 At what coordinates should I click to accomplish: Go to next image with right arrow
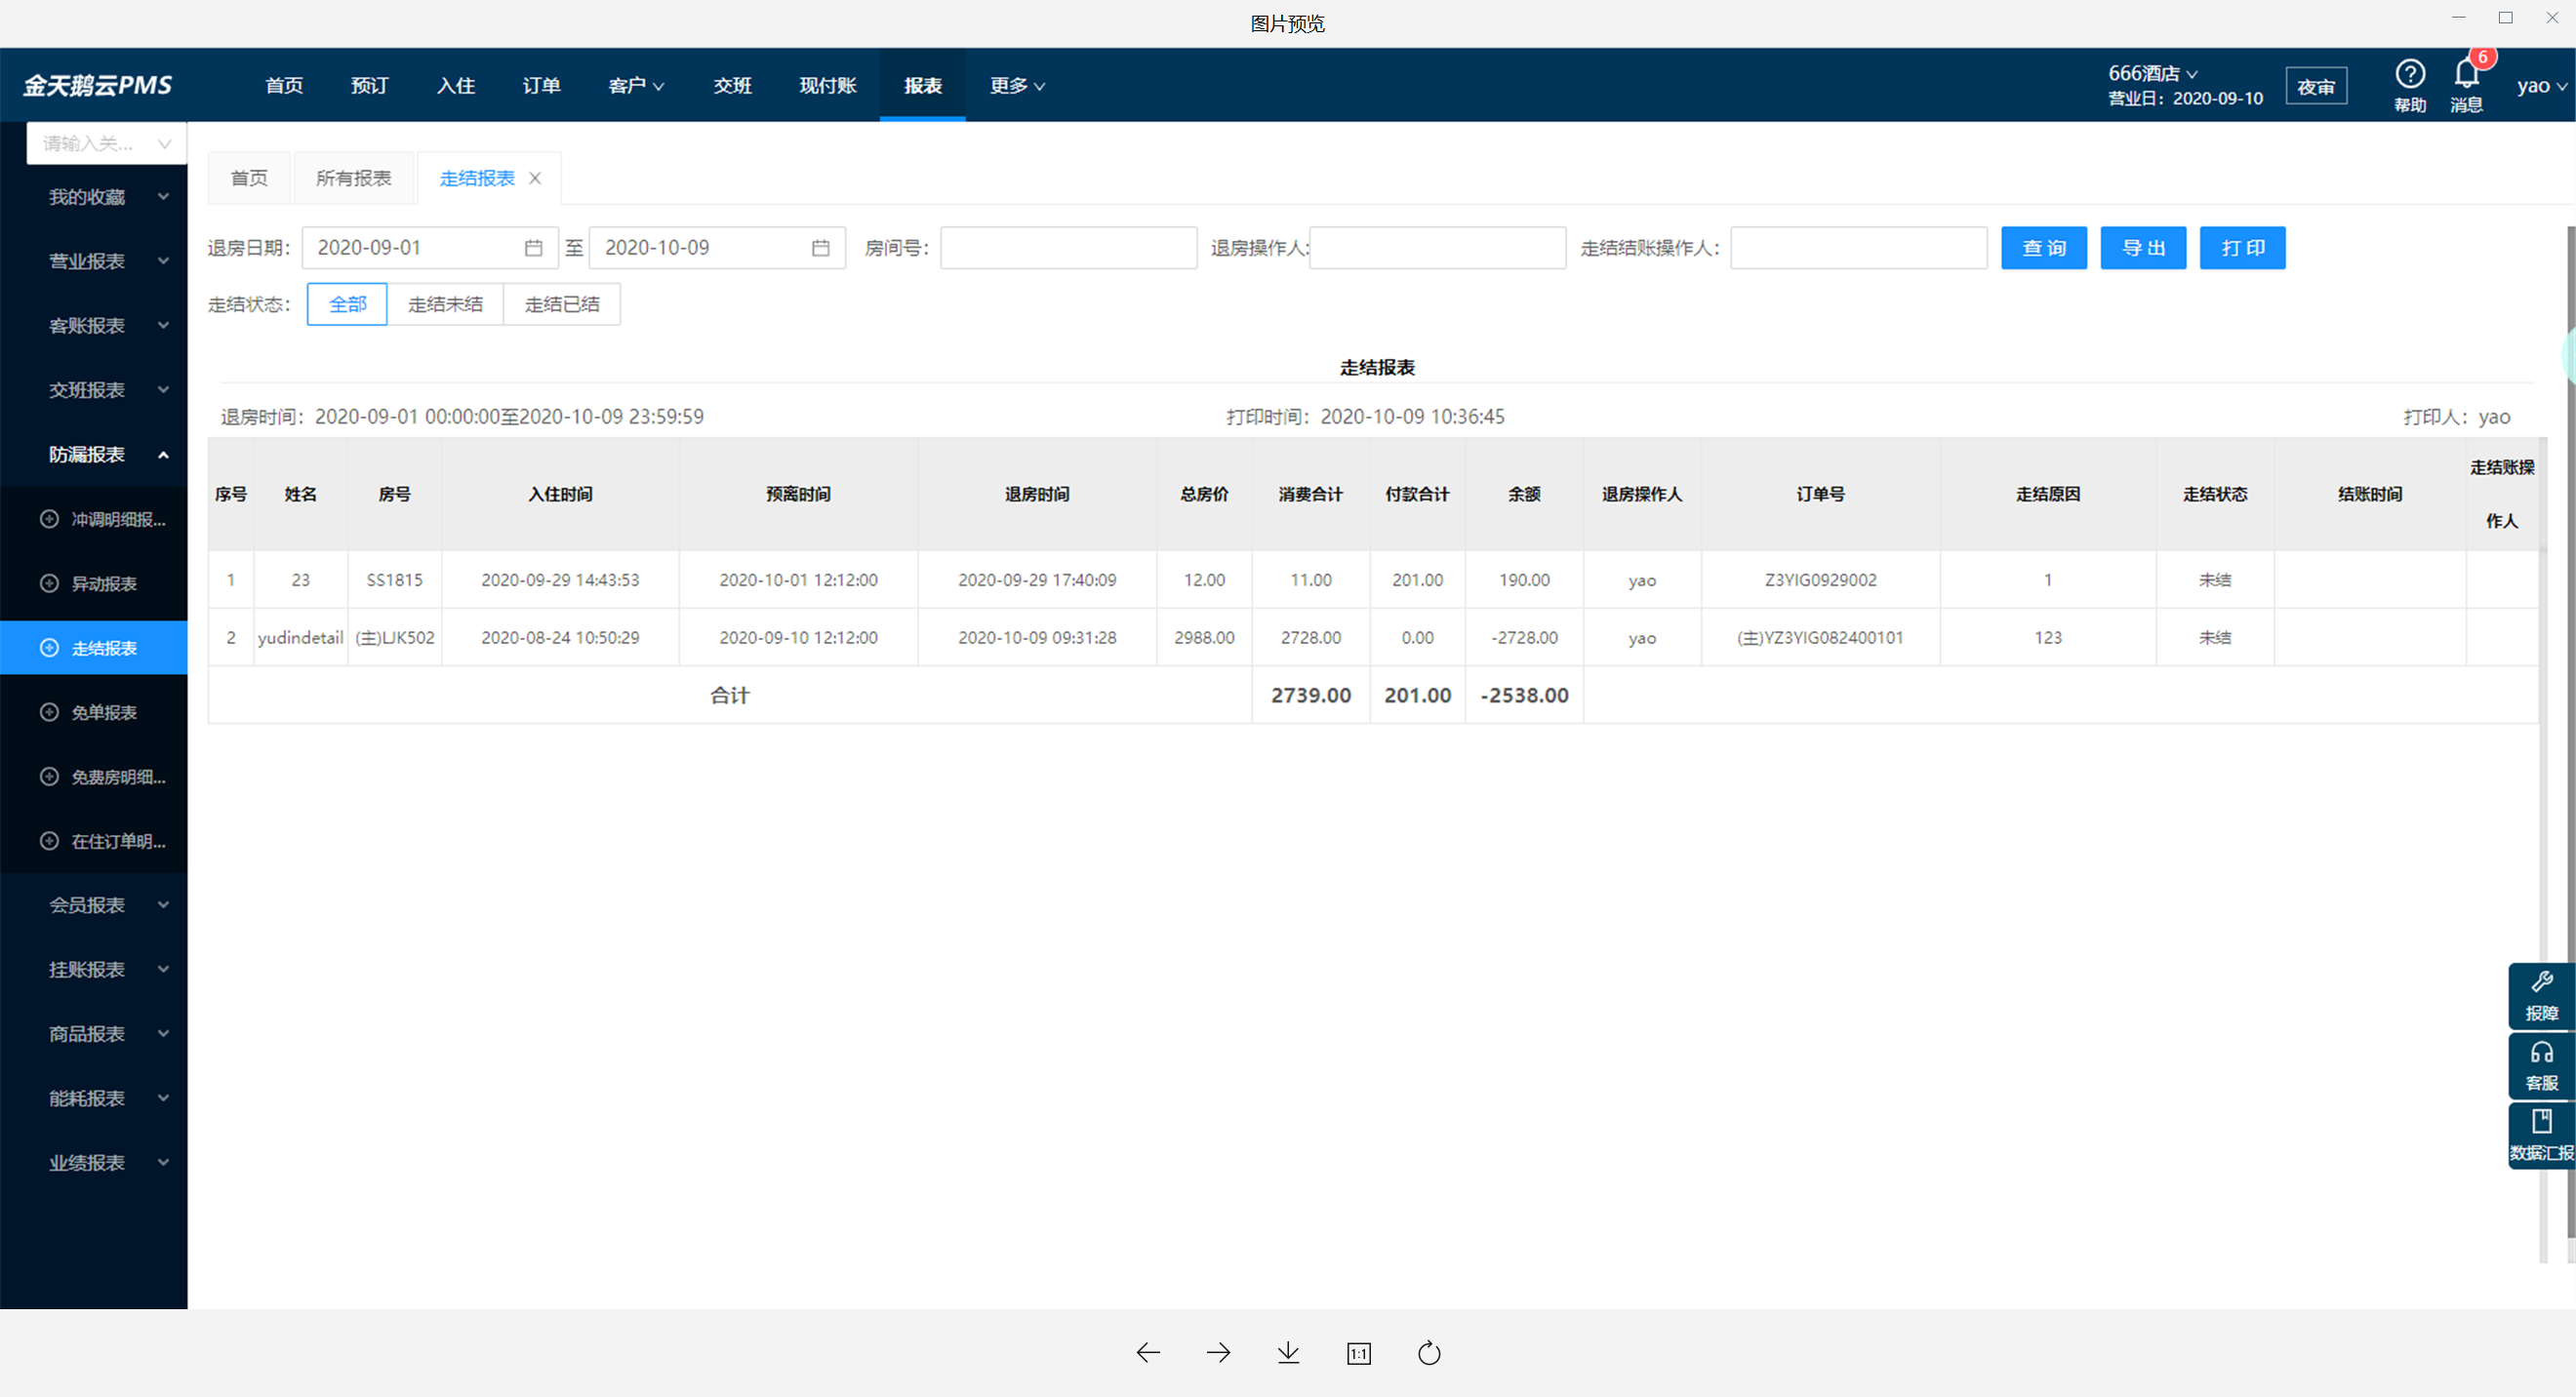point(1218,1353)
